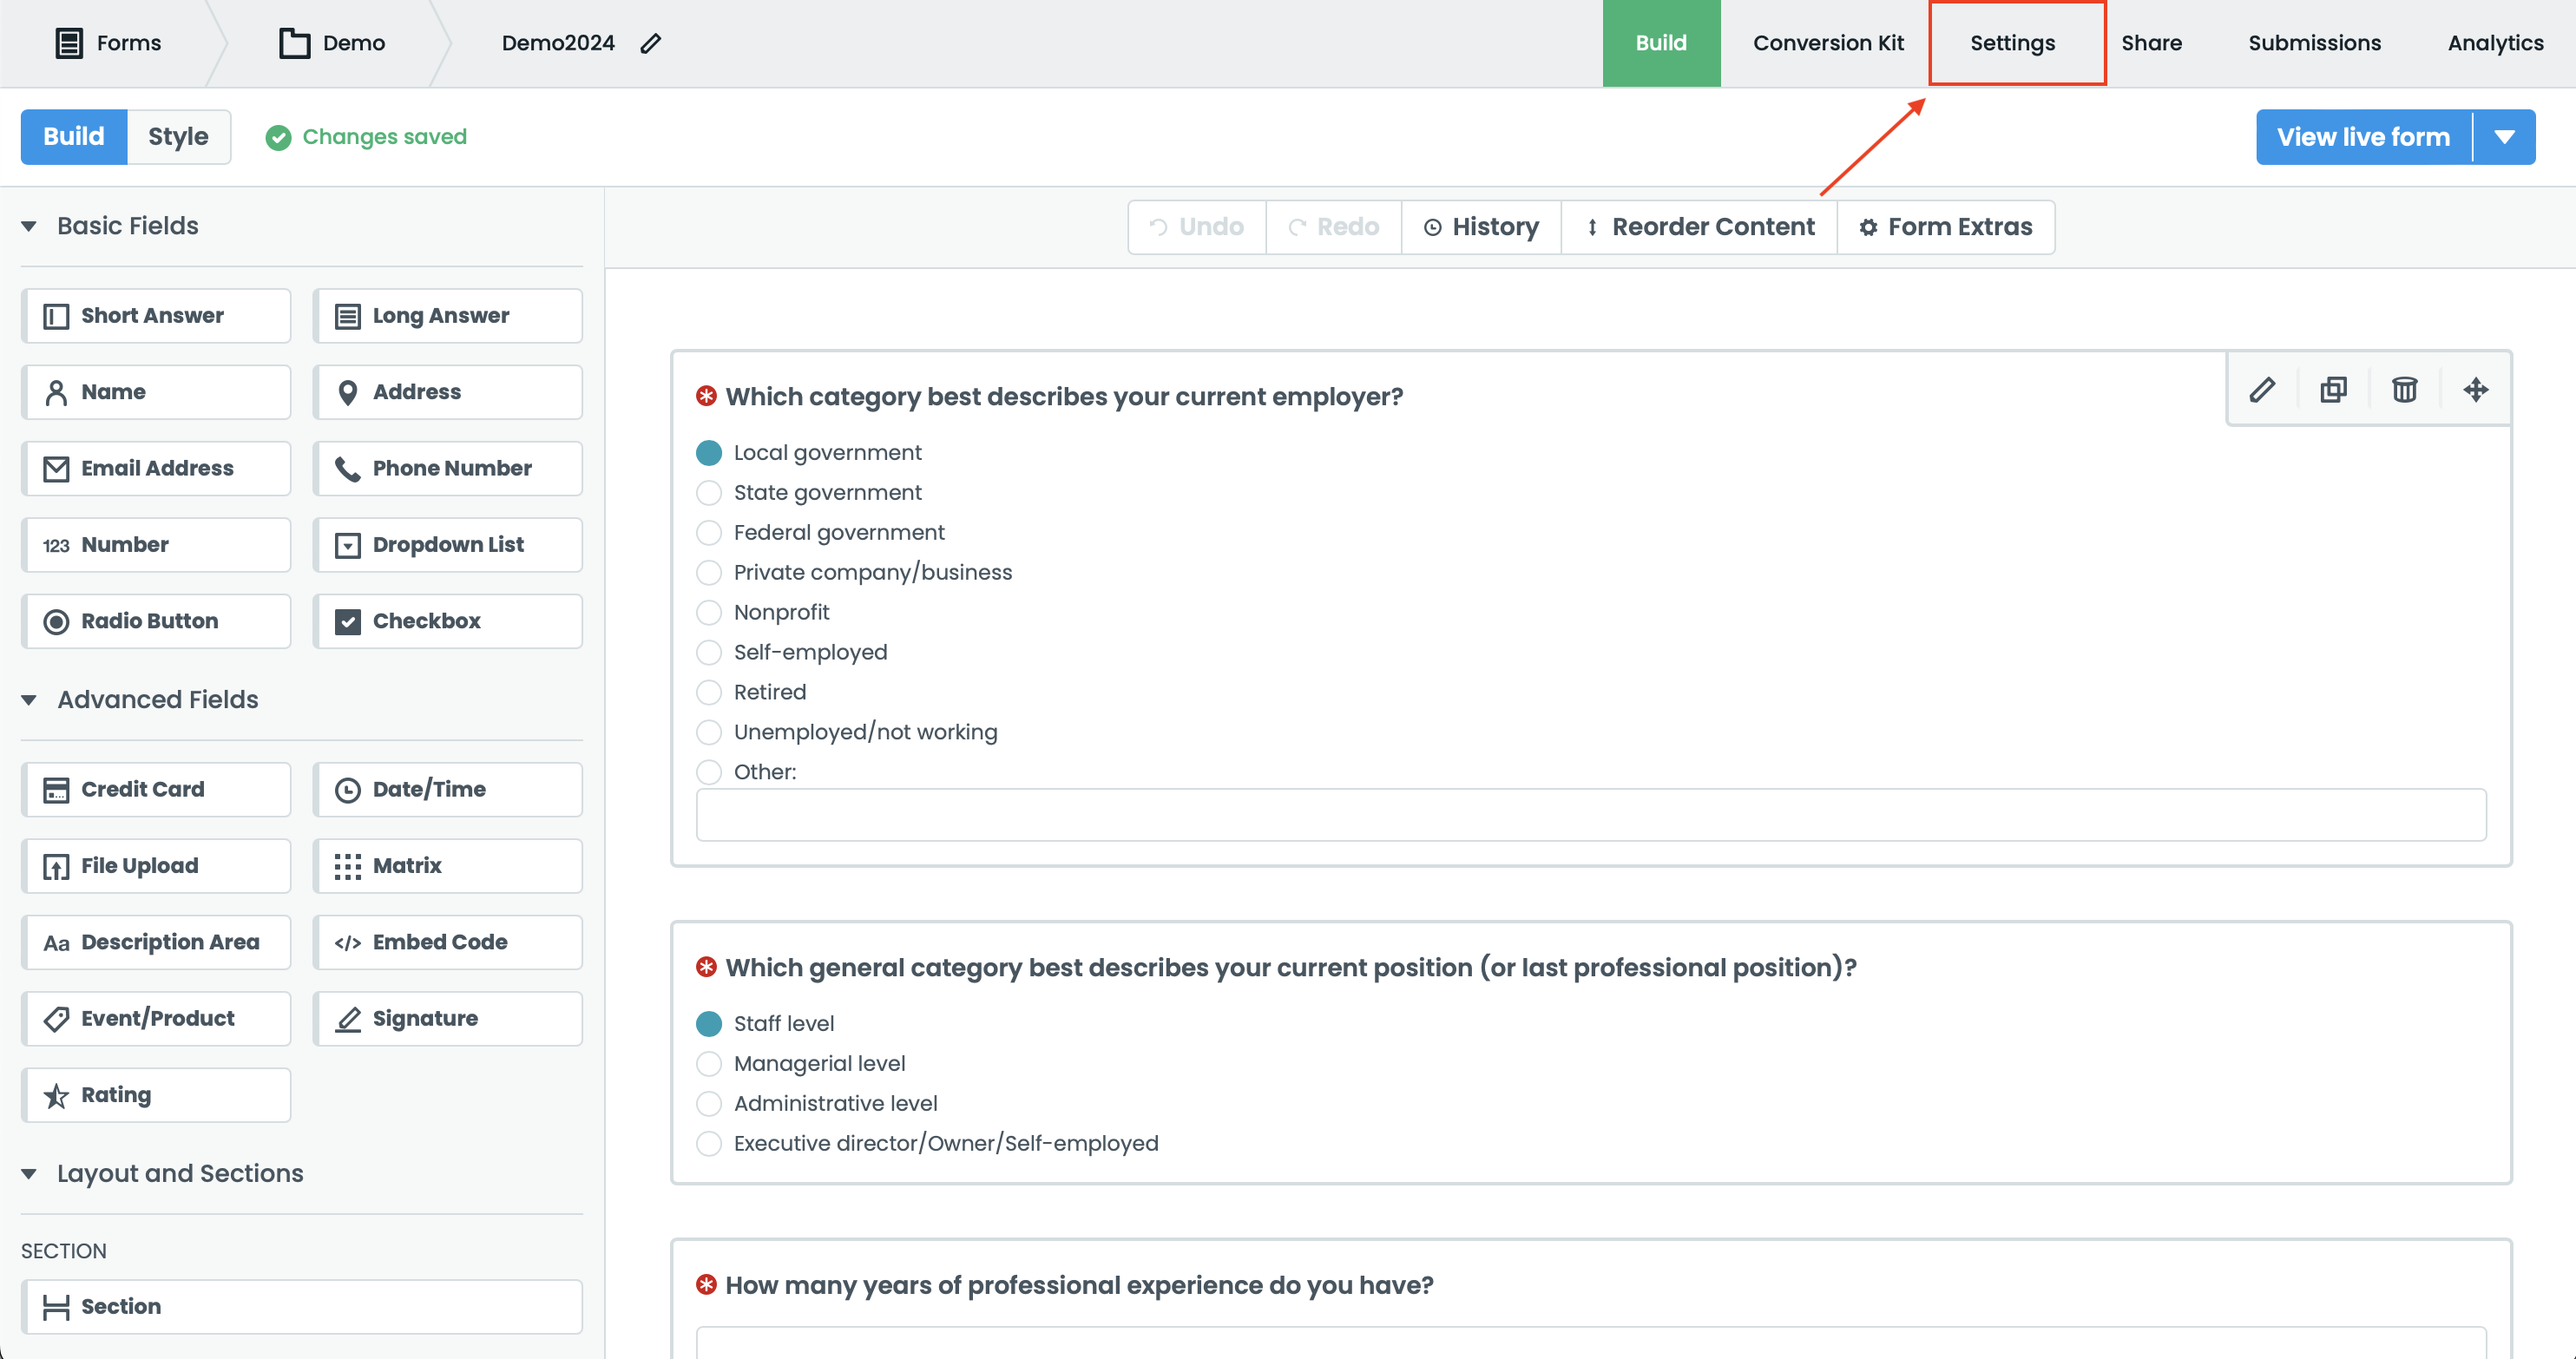Switch to the Style tab
This screenshot has height=1359, width=2576.
[x=178, y=137]
